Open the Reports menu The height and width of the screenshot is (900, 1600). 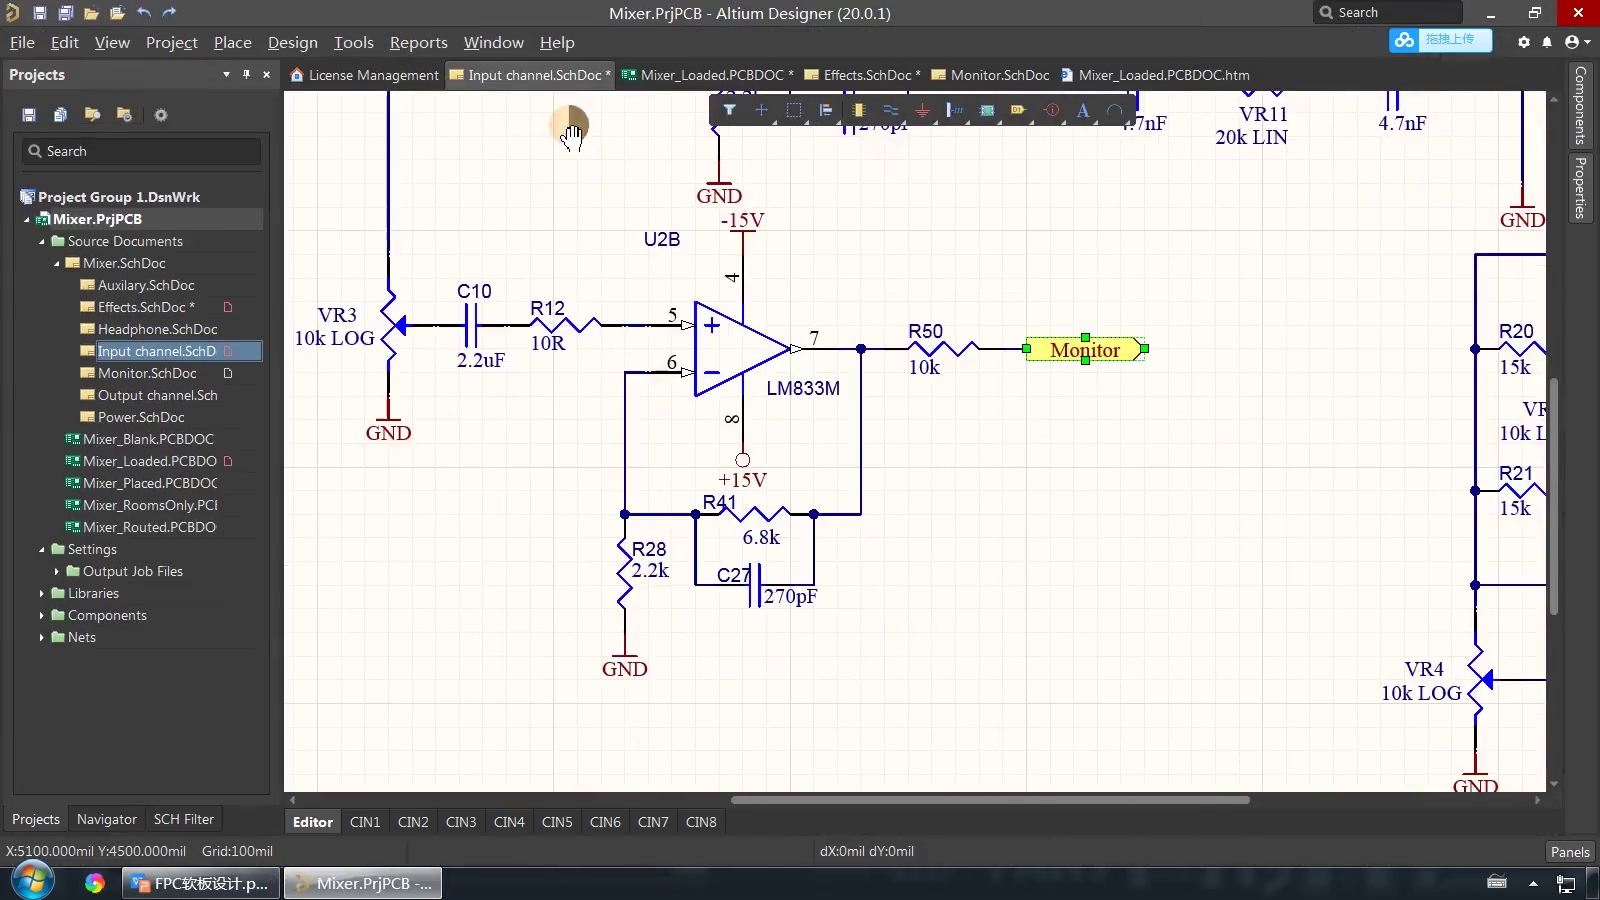coord(418,43)
